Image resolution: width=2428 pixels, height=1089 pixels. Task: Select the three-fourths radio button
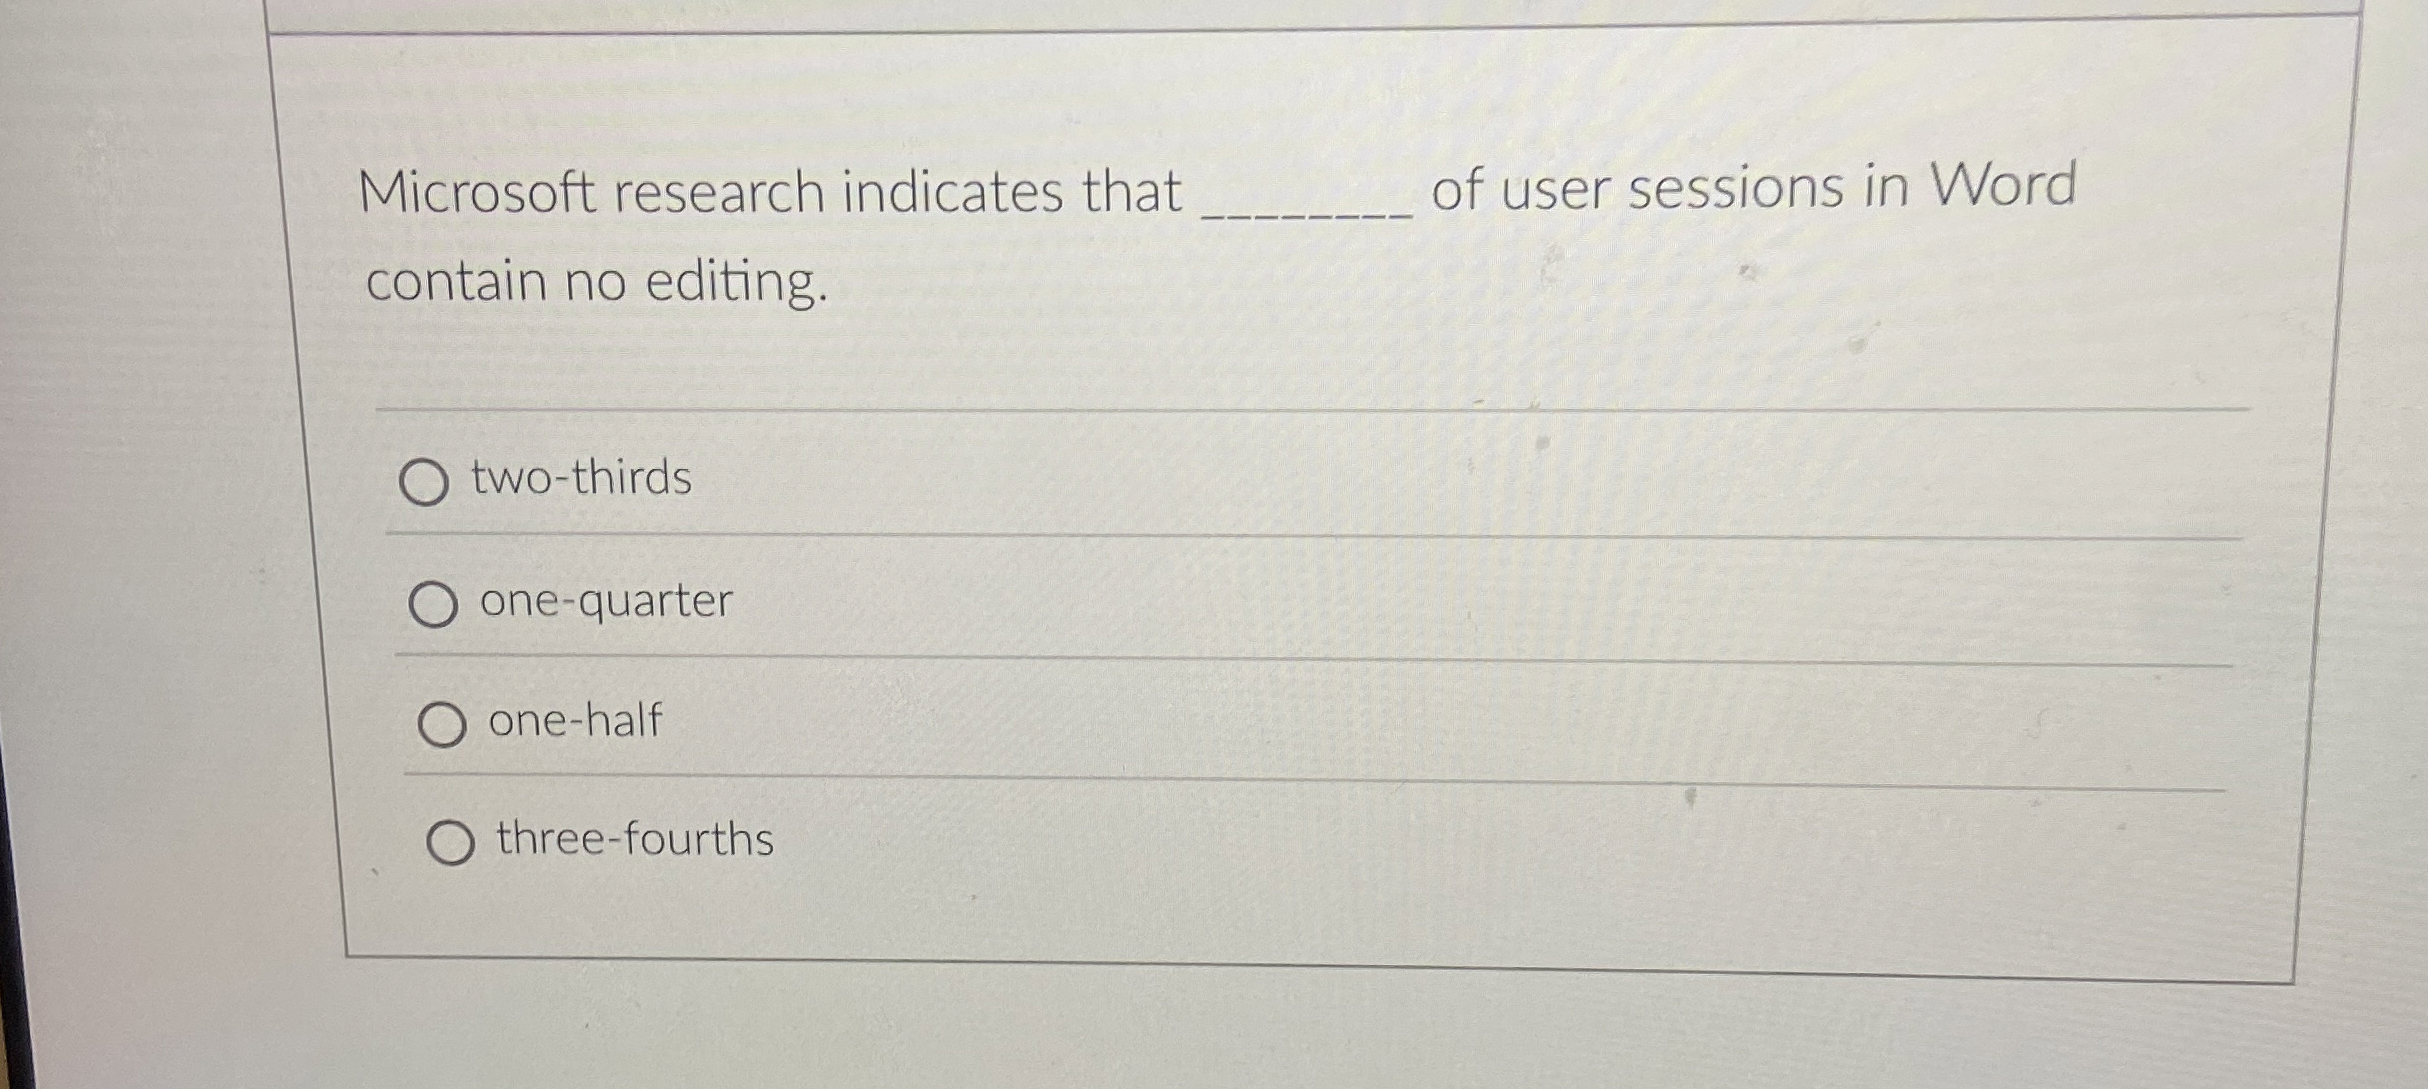pos(452,843)
